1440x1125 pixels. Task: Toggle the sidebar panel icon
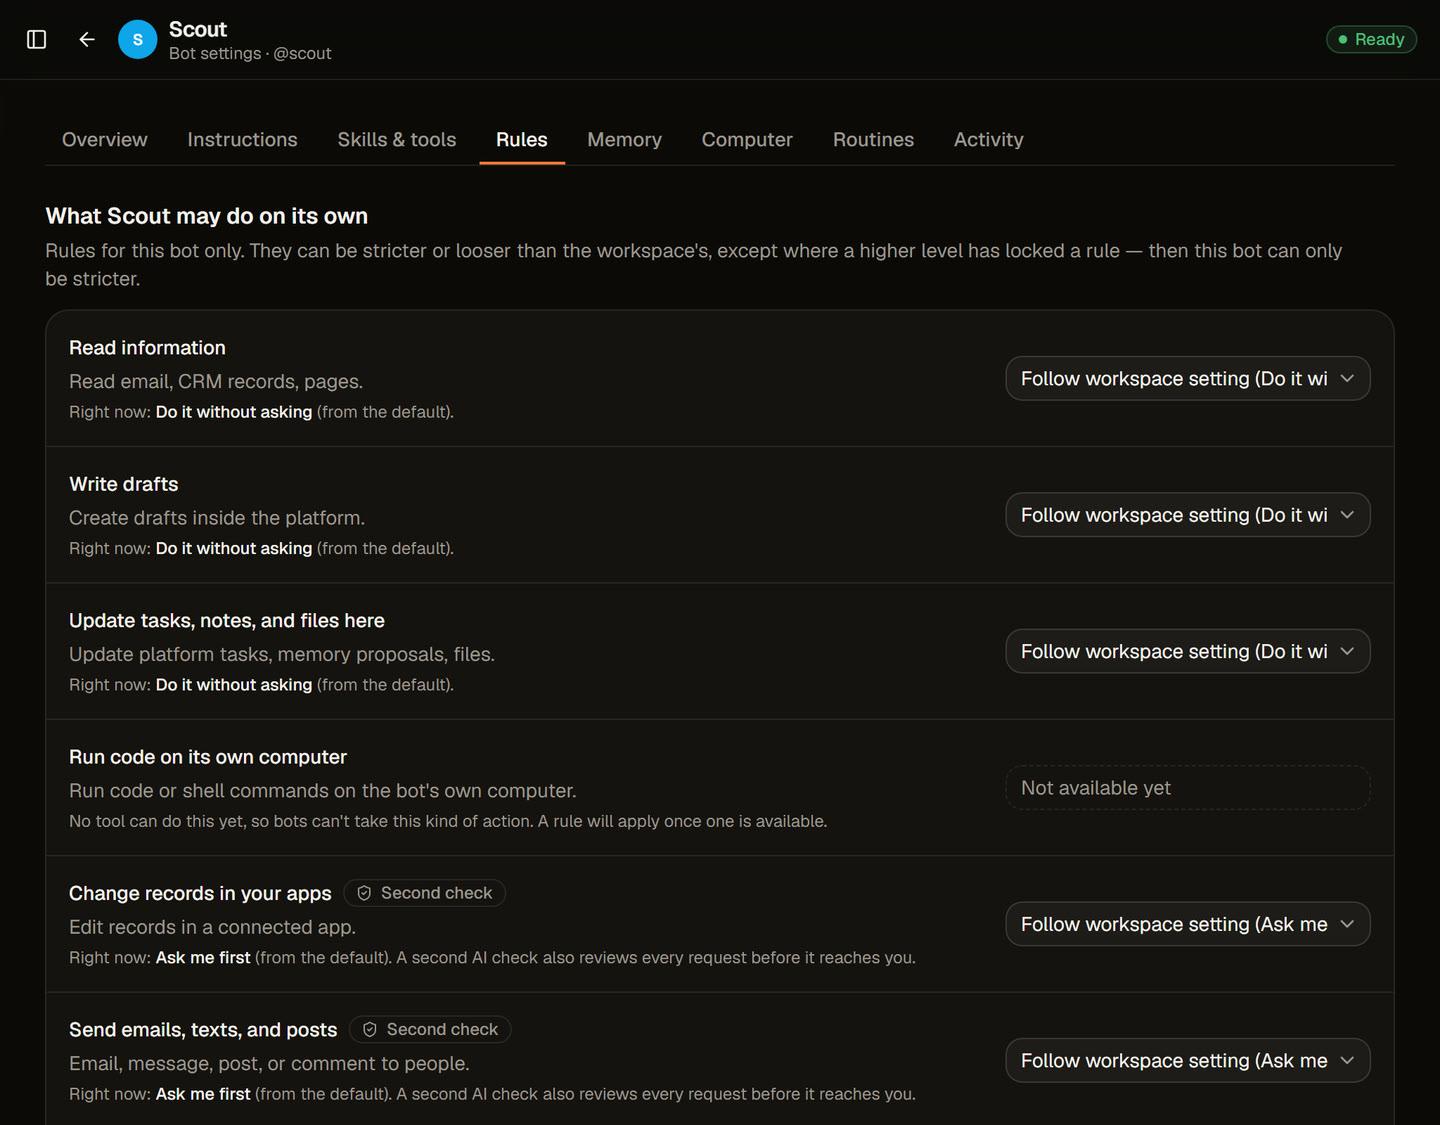click(x=37, y=39)
